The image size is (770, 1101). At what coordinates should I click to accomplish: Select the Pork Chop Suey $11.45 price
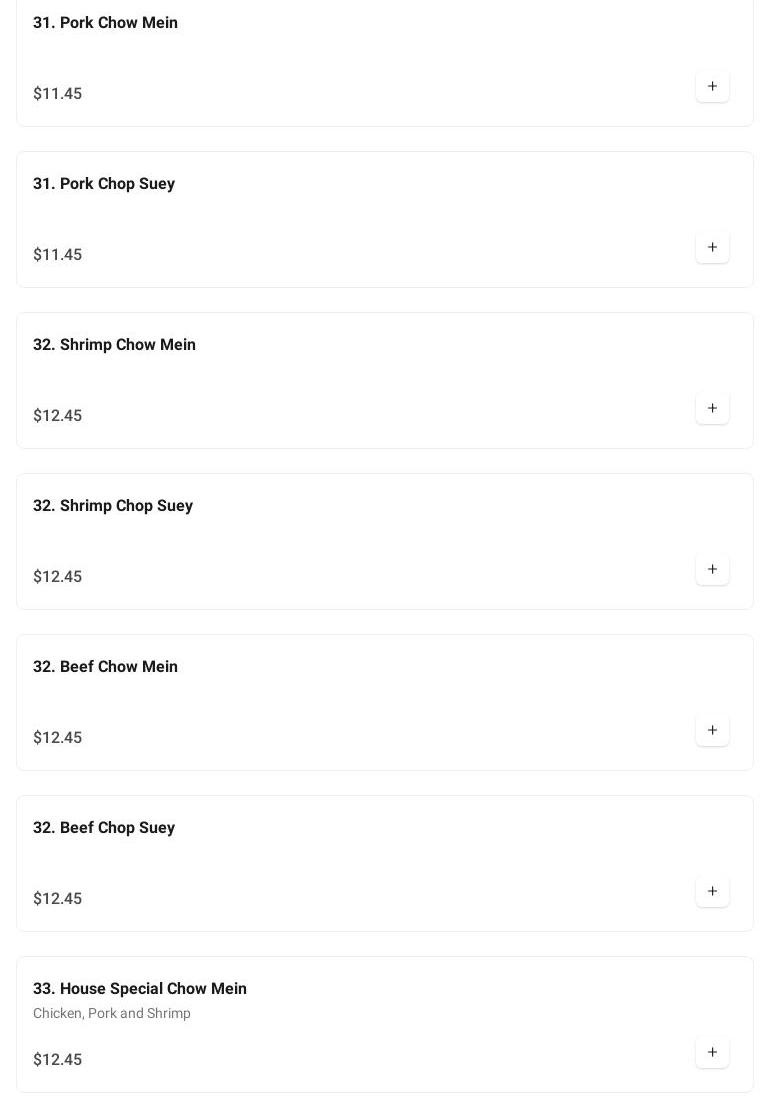coord(58,255)
